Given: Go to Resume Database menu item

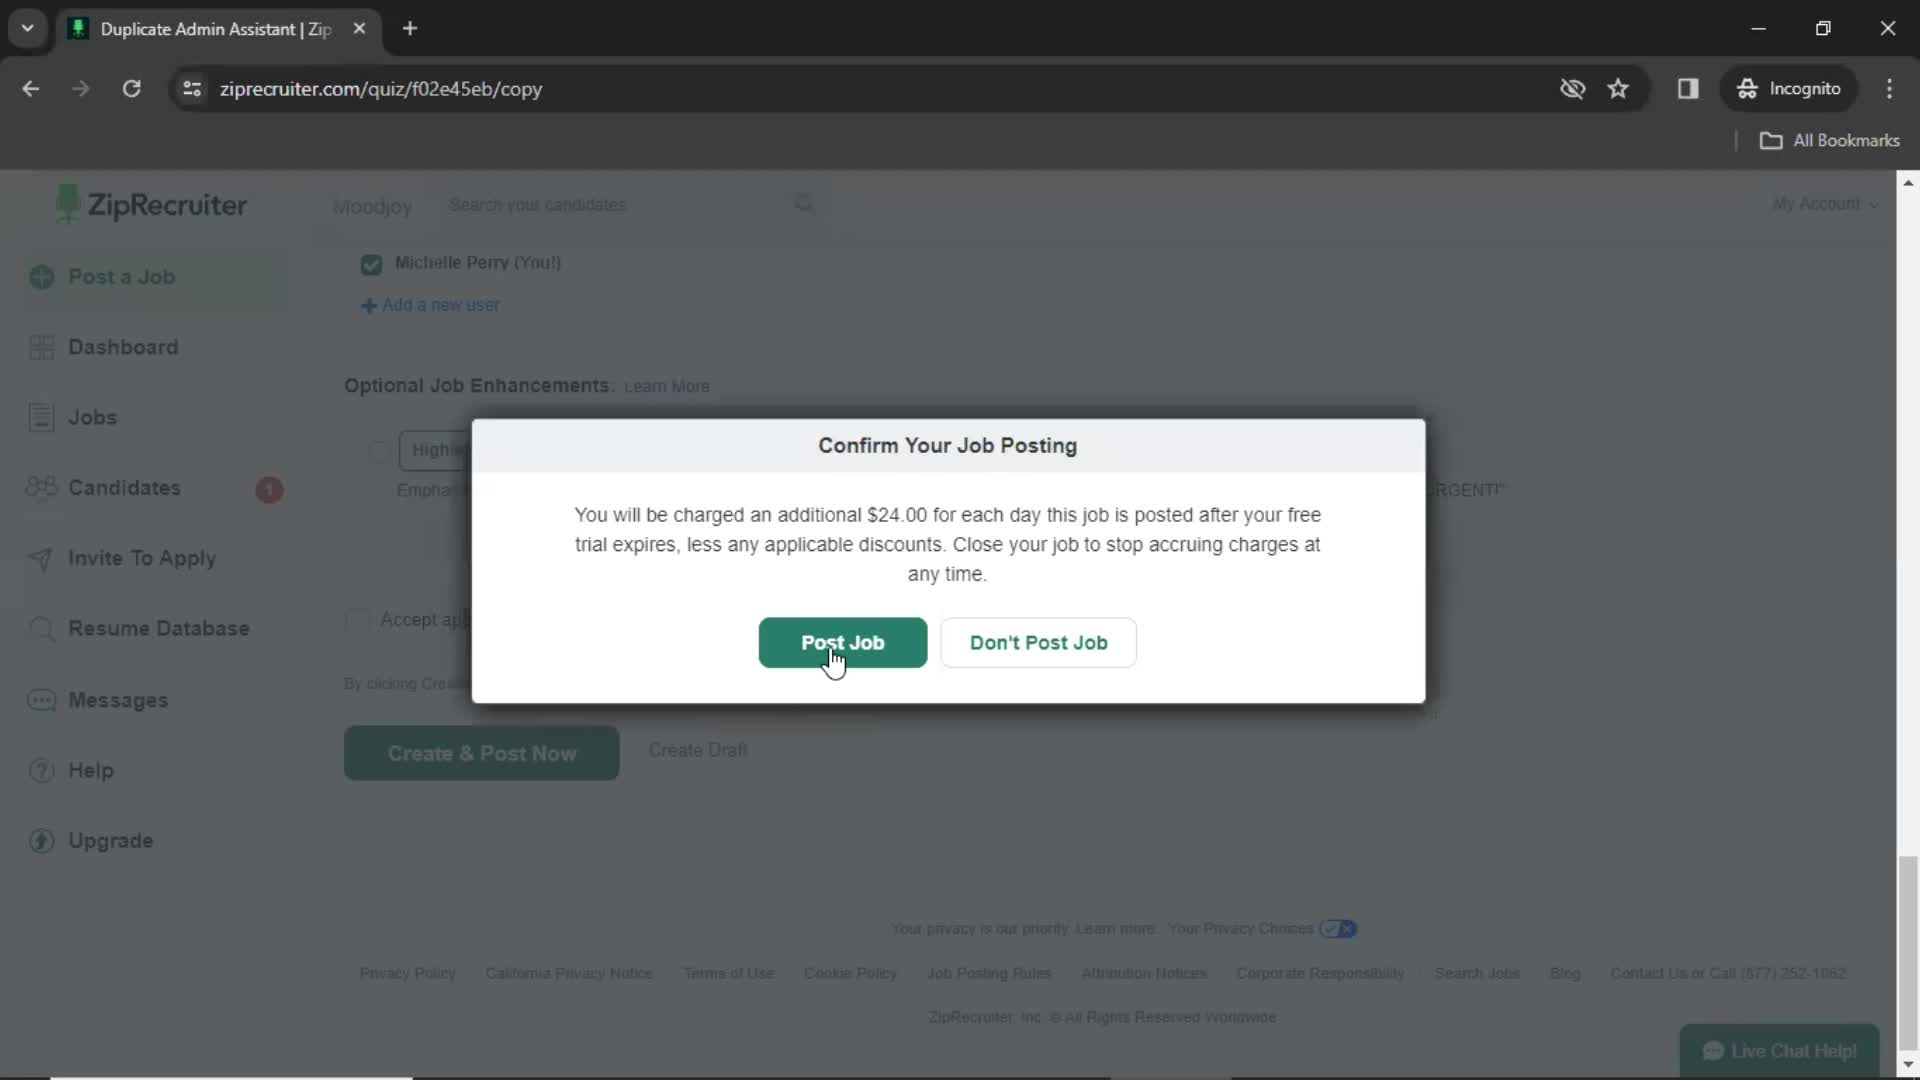Looking at the screenshot, I should point(159,628).
